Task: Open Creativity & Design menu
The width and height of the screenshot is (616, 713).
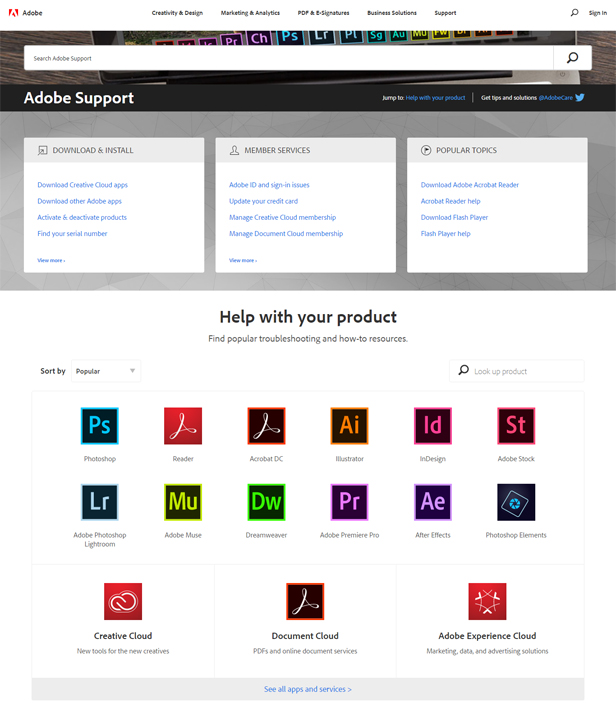Action: 177,13
